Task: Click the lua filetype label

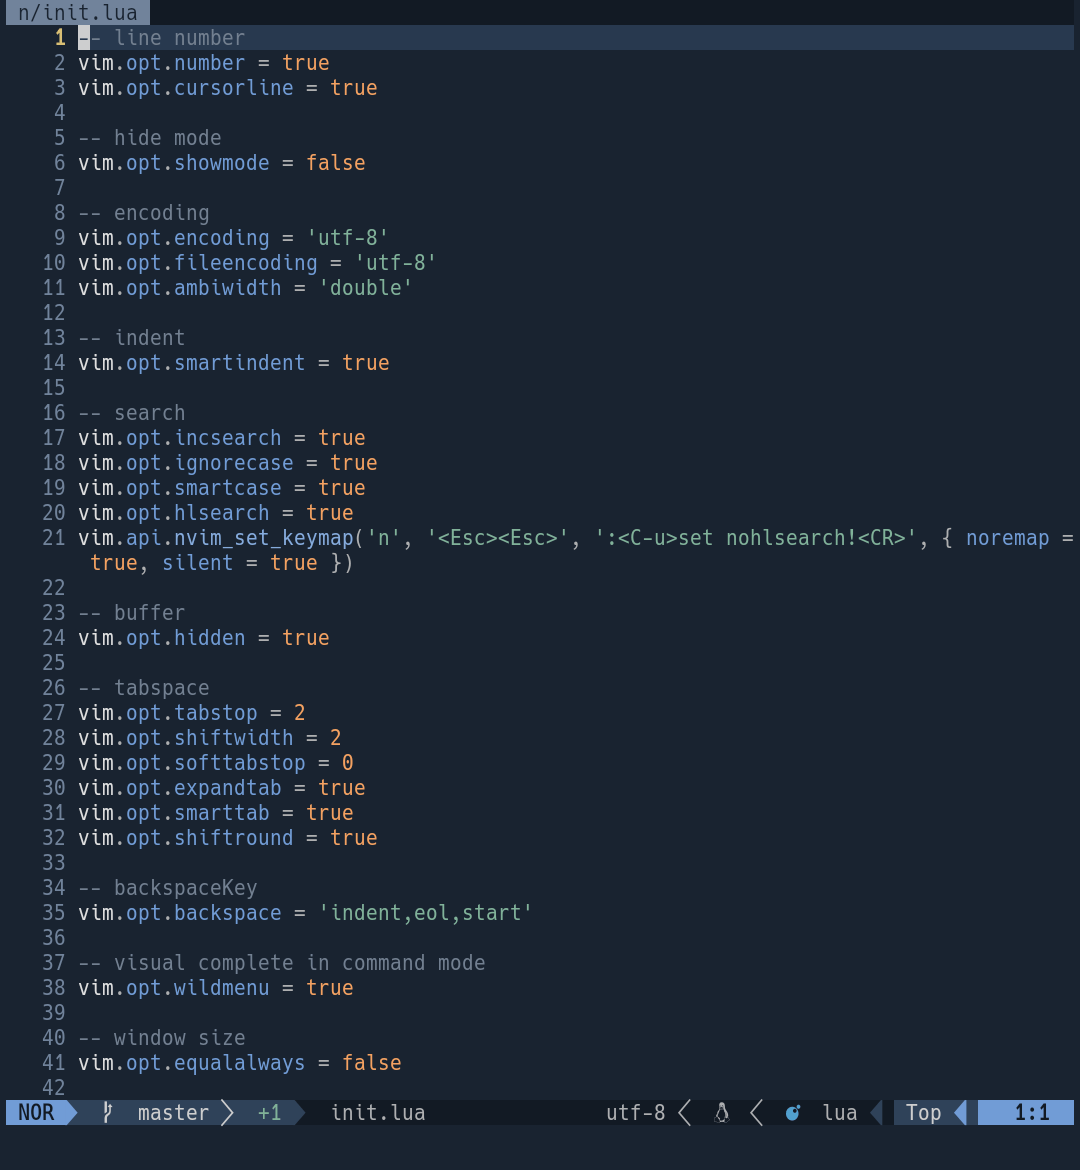Action: [840, 1113]
